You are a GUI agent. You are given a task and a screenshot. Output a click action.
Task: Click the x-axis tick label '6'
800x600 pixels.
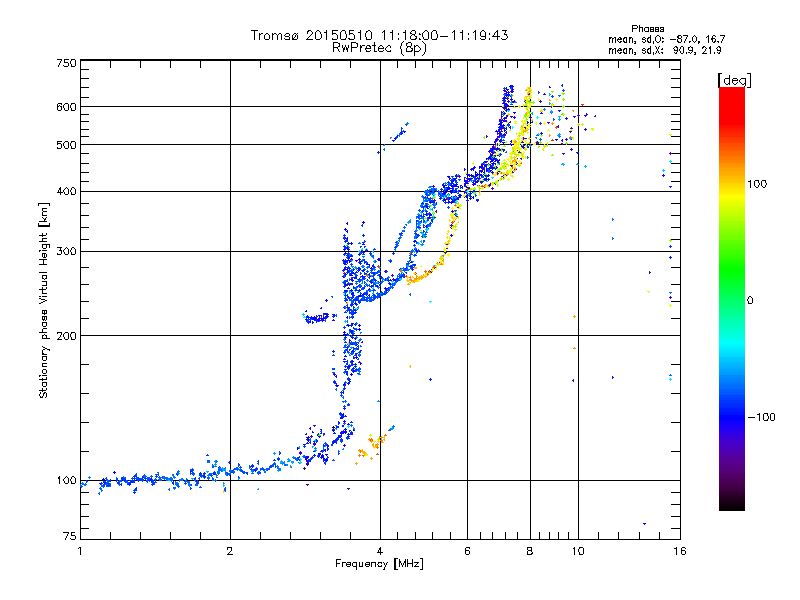[467, 551]
